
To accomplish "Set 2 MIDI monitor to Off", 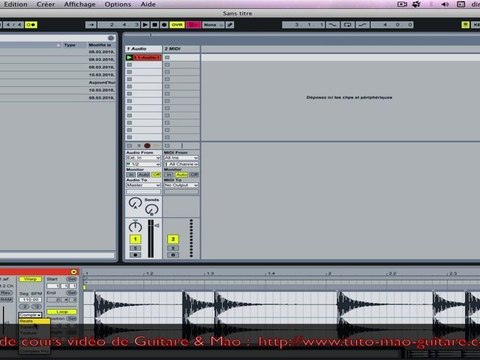I will [x=194, y=175].
